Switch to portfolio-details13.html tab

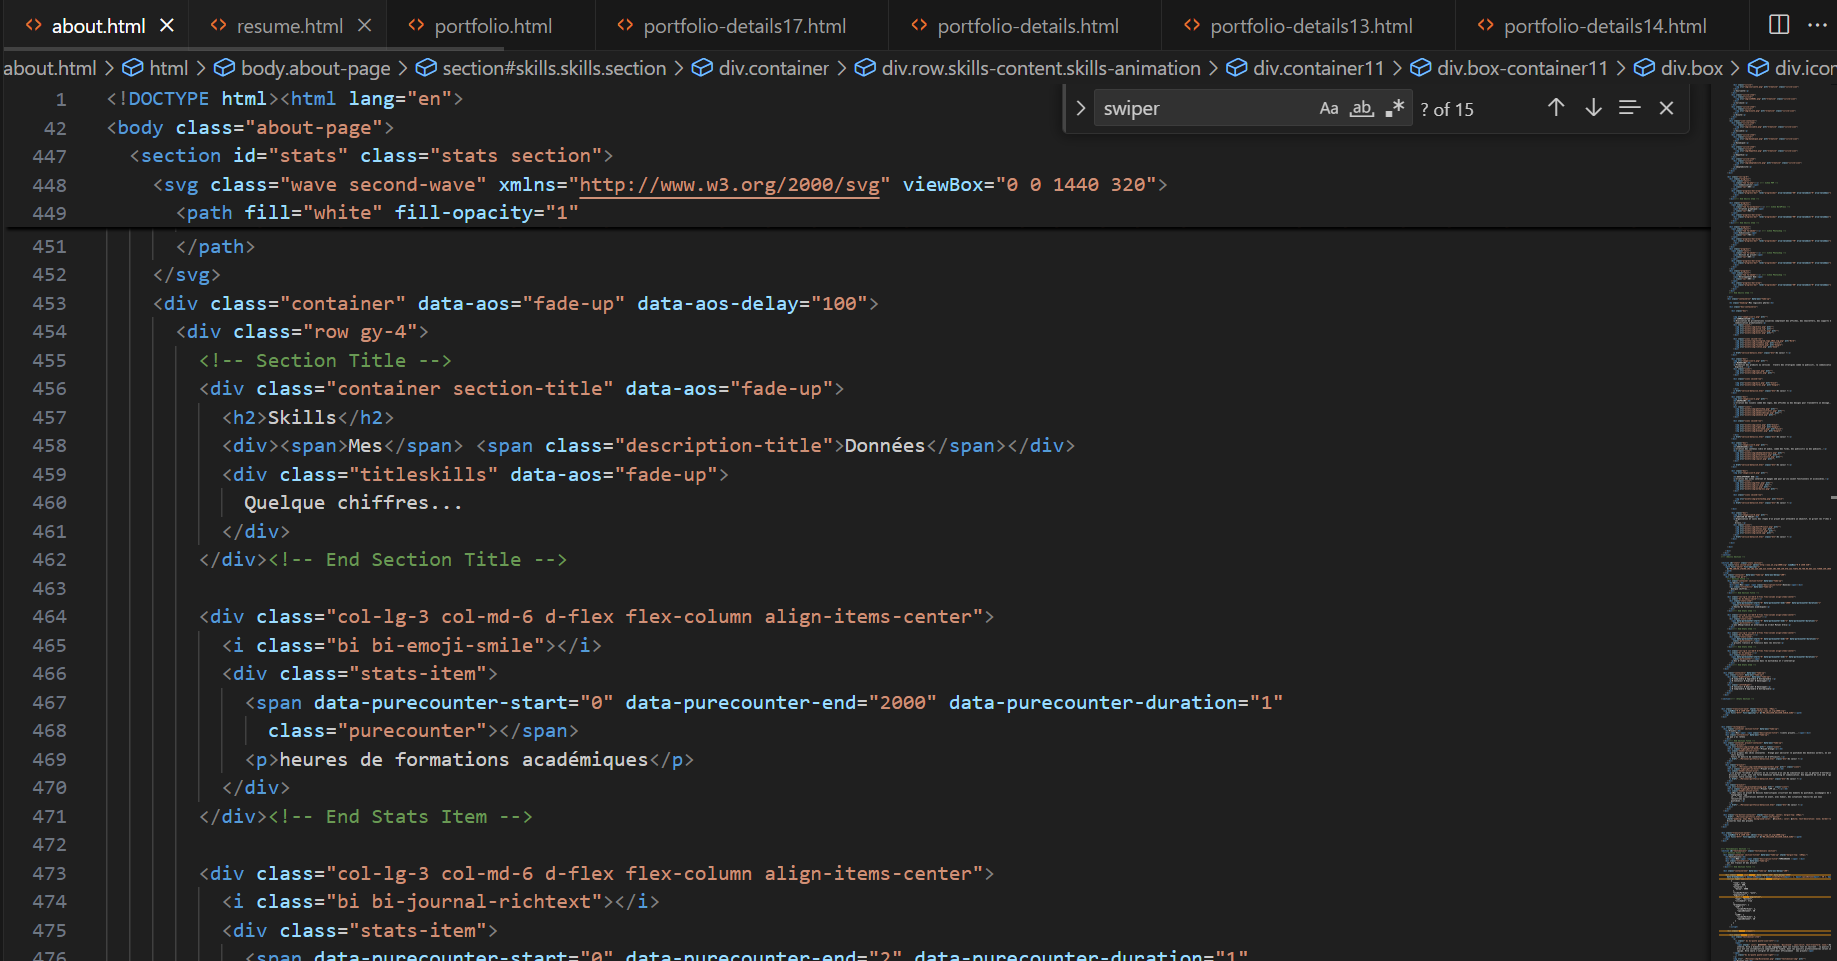click(1310, 26)
